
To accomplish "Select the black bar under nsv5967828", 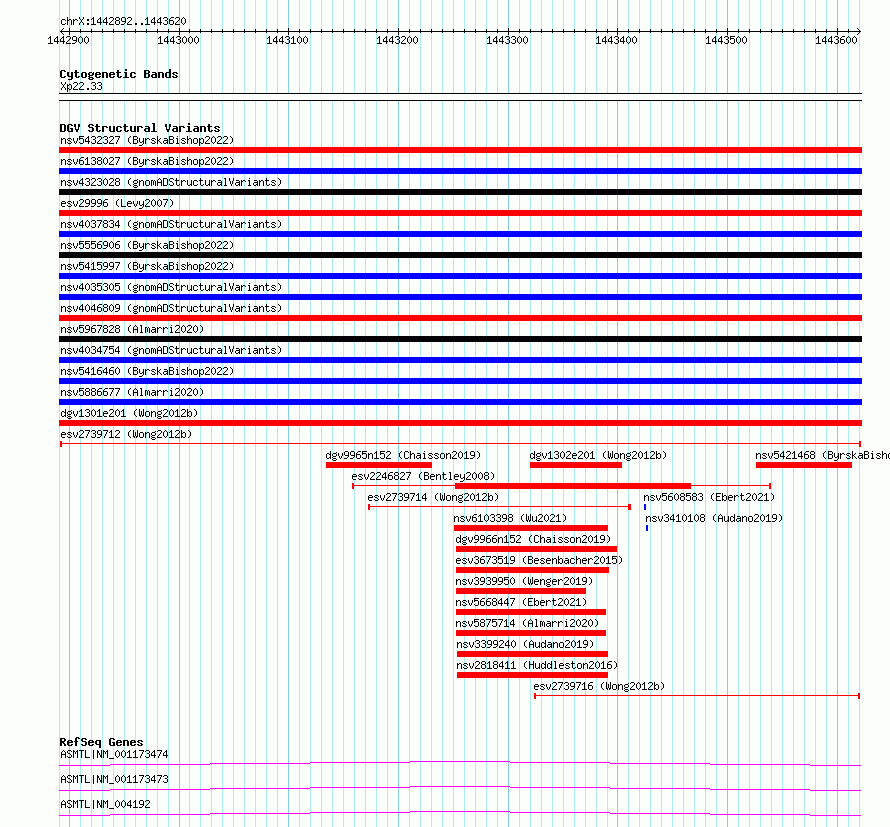I will pos(460,339).
